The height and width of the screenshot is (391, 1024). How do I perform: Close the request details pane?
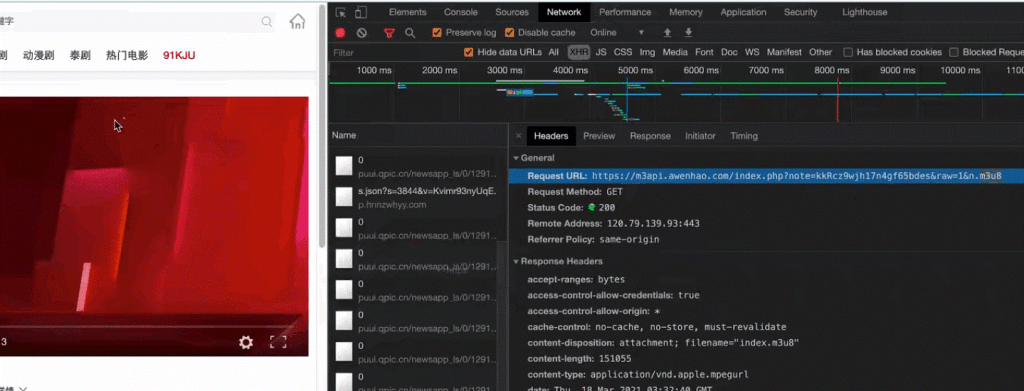[519, 136]
